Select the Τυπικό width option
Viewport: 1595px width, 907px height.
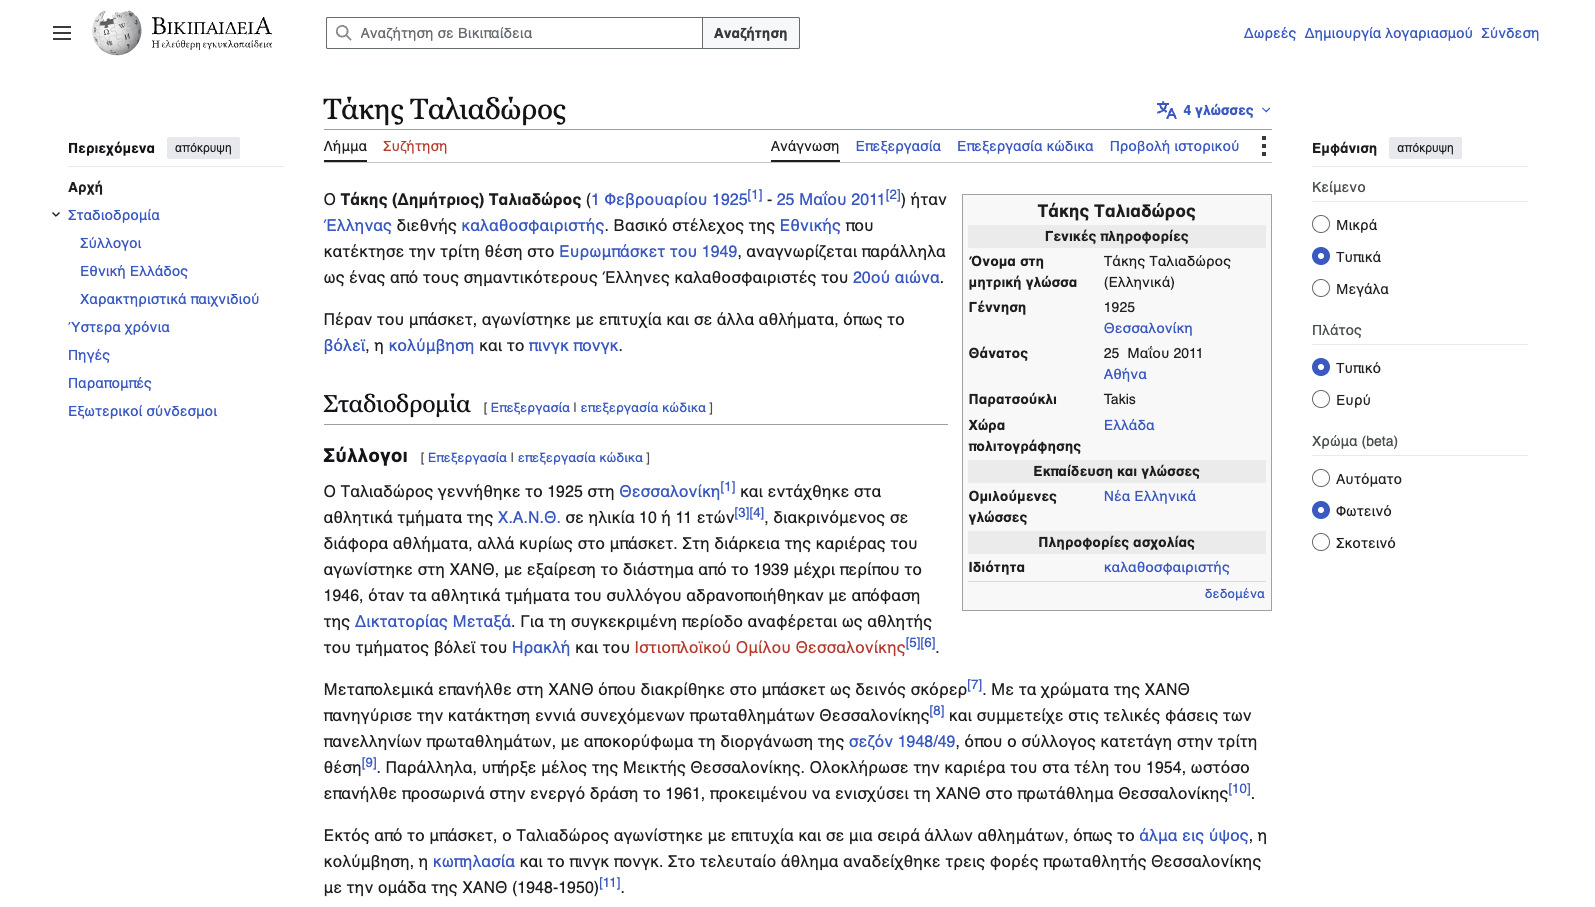1321,367
